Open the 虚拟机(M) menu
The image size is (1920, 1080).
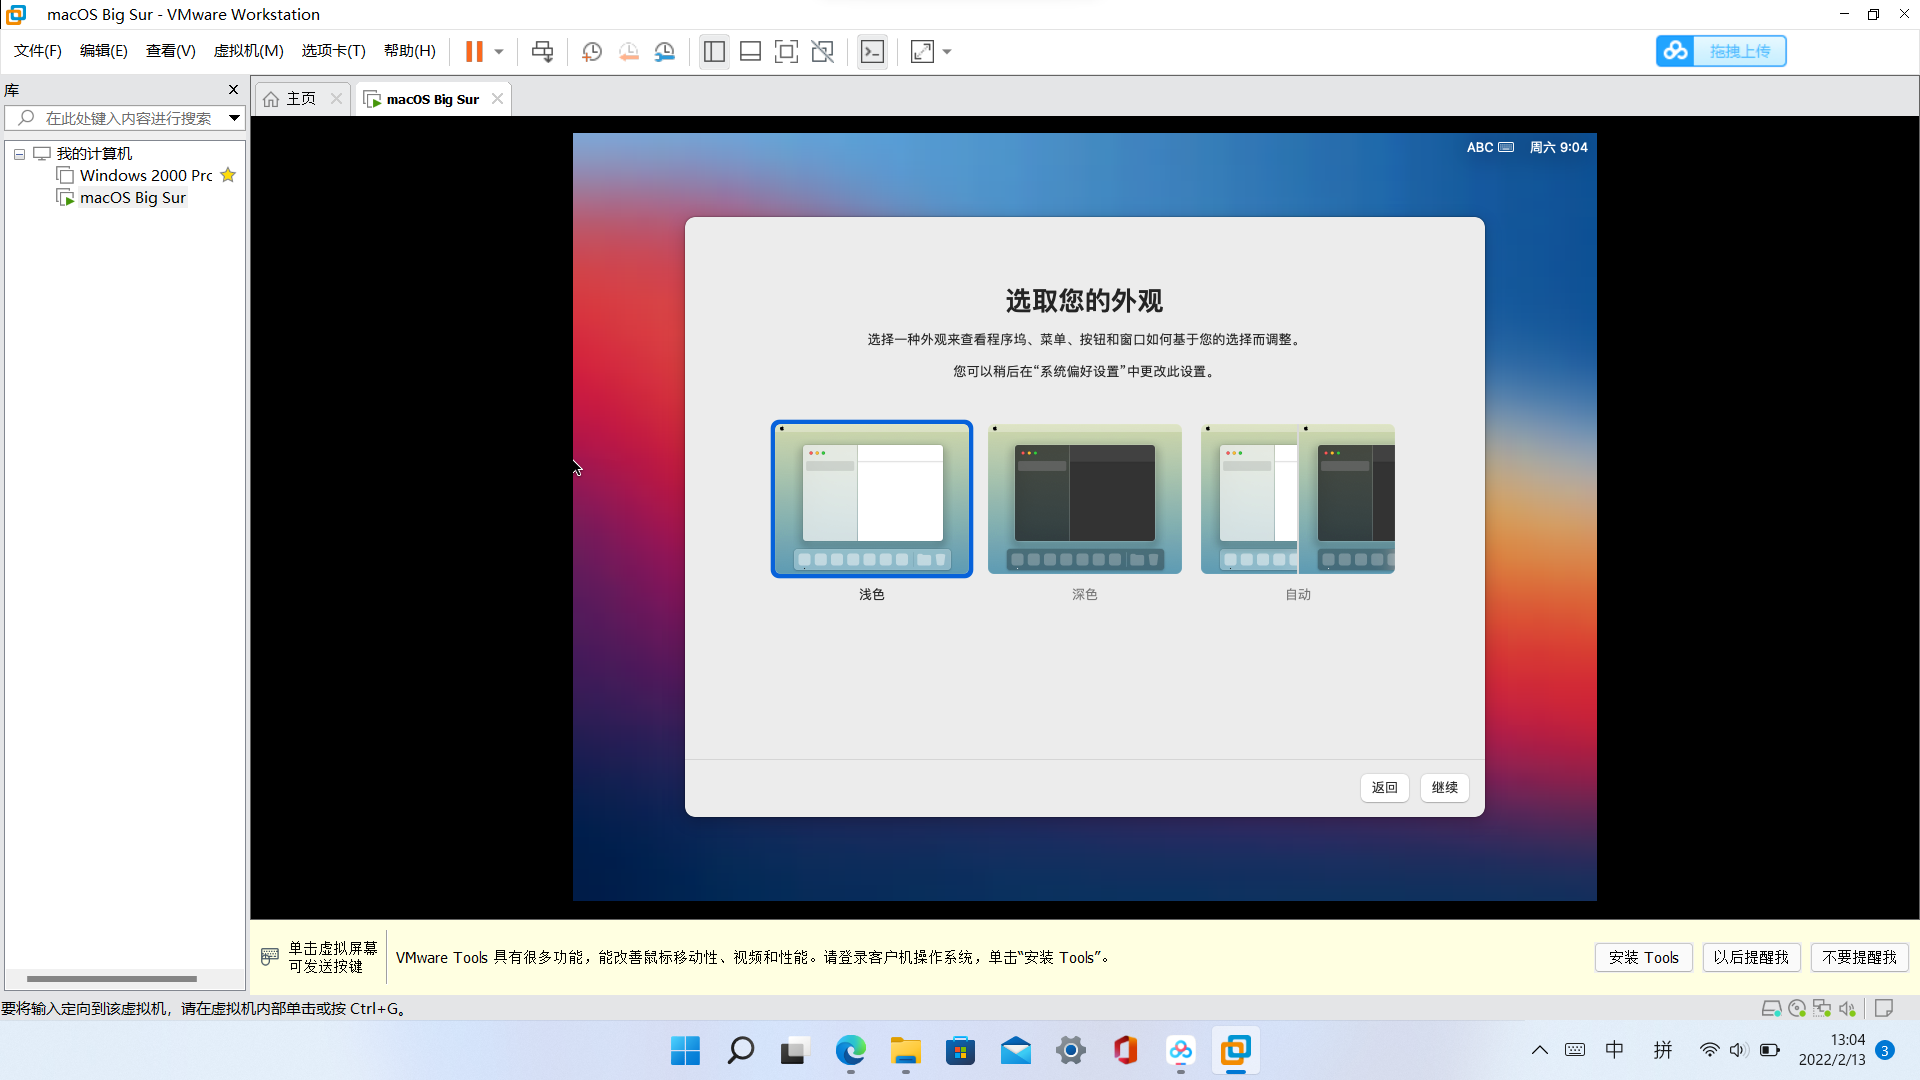(248, 51)
